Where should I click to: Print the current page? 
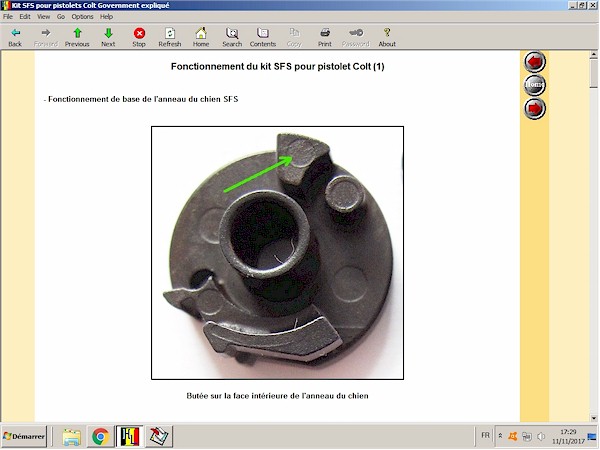point(324,37)
